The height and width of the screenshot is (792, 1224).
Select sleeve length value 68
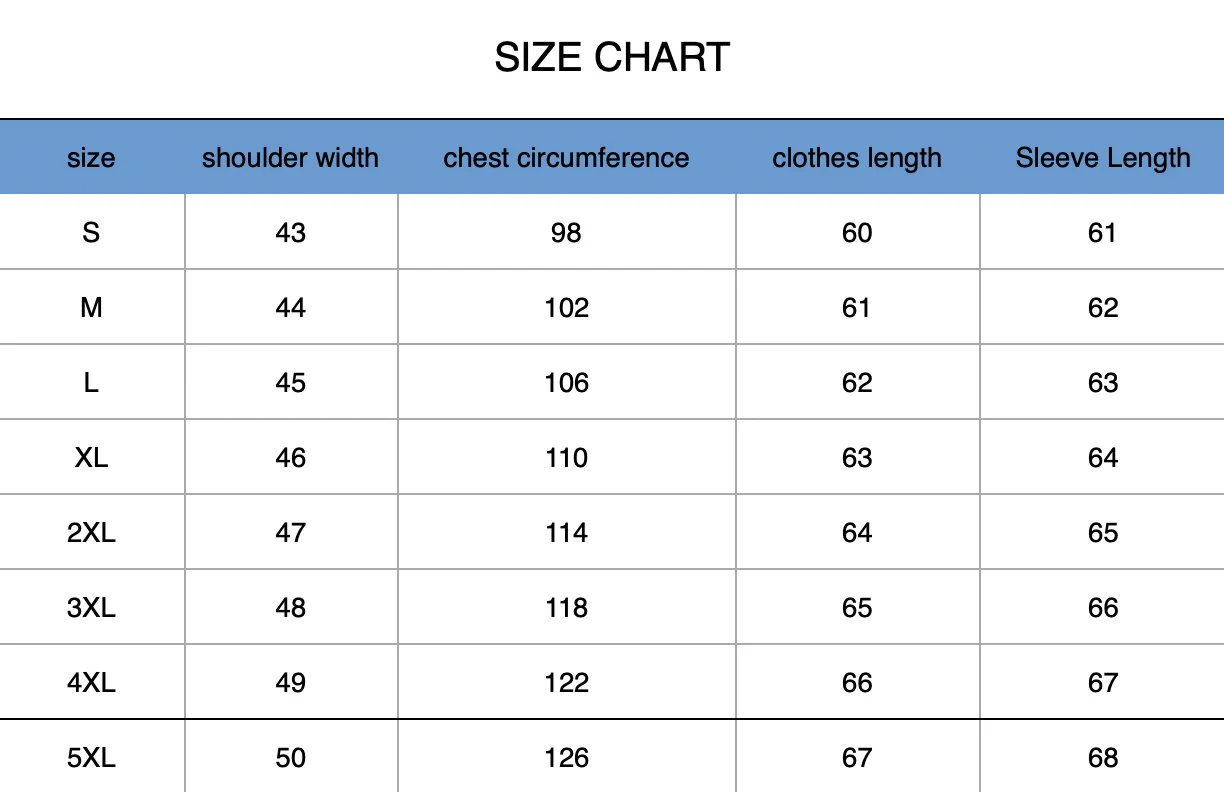tap(1103, 758)
